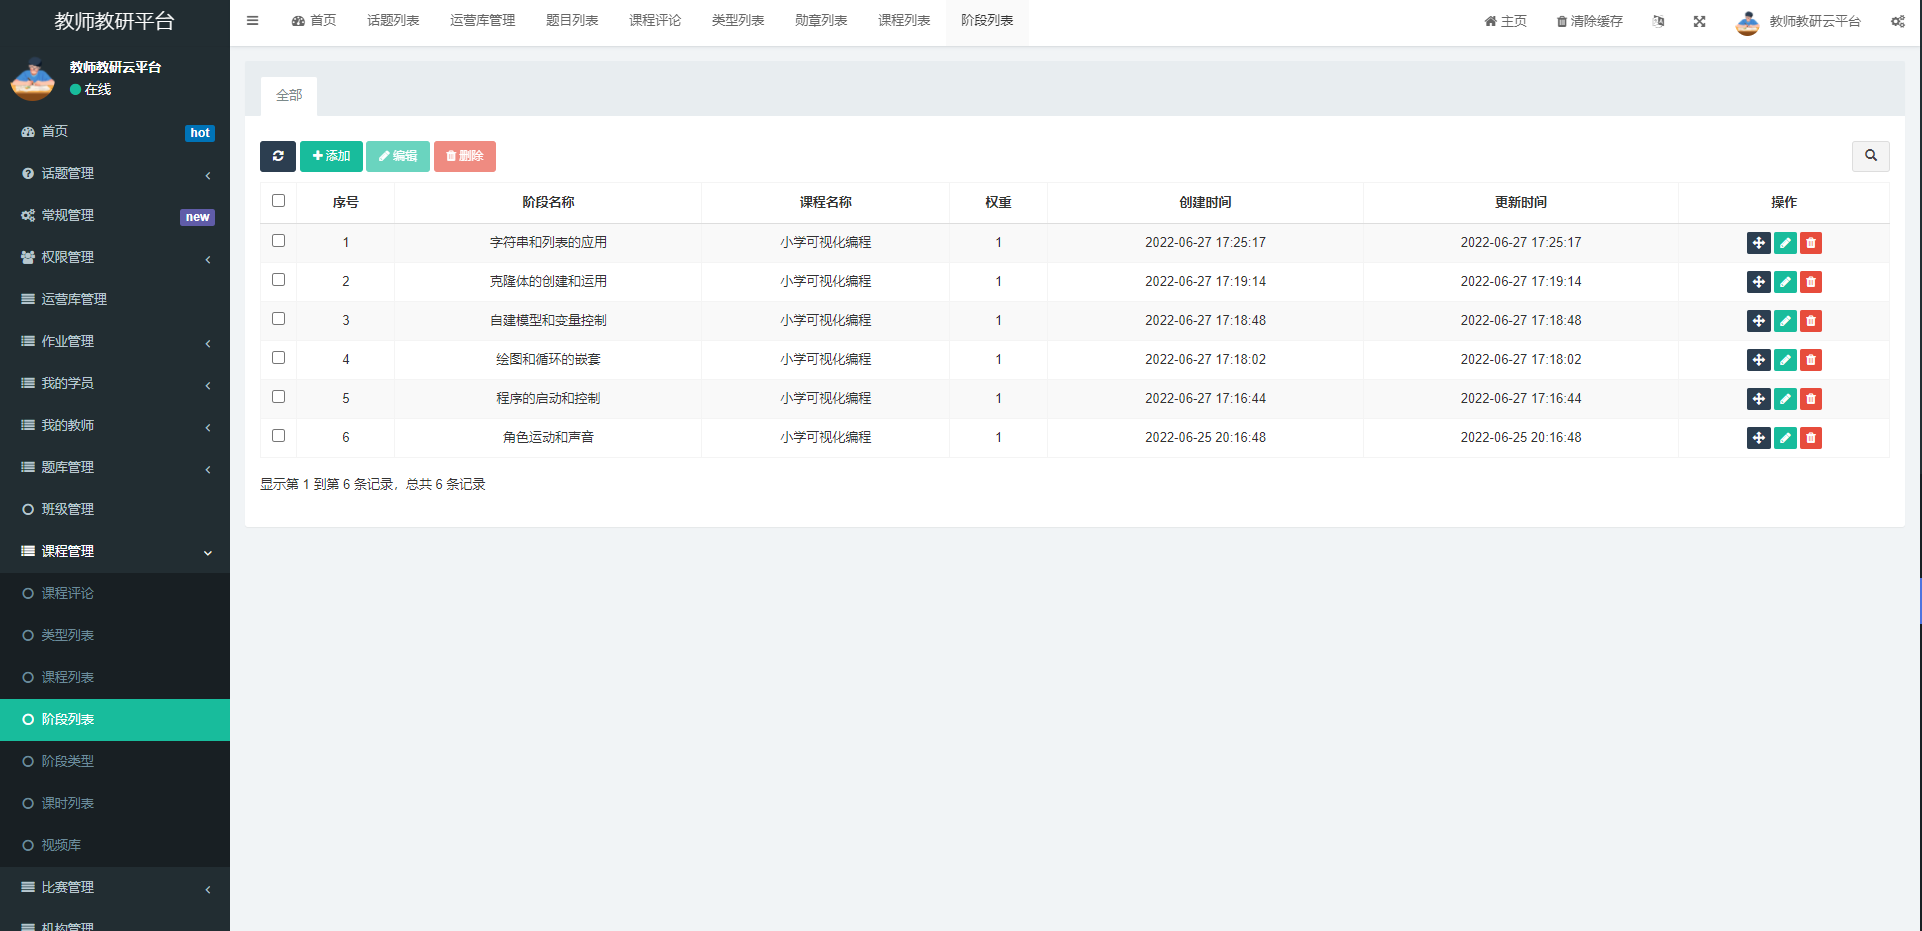1922x931 pixels.
Task: Click the red trash icon for row 5
Action: click(x=1811, y=399)
